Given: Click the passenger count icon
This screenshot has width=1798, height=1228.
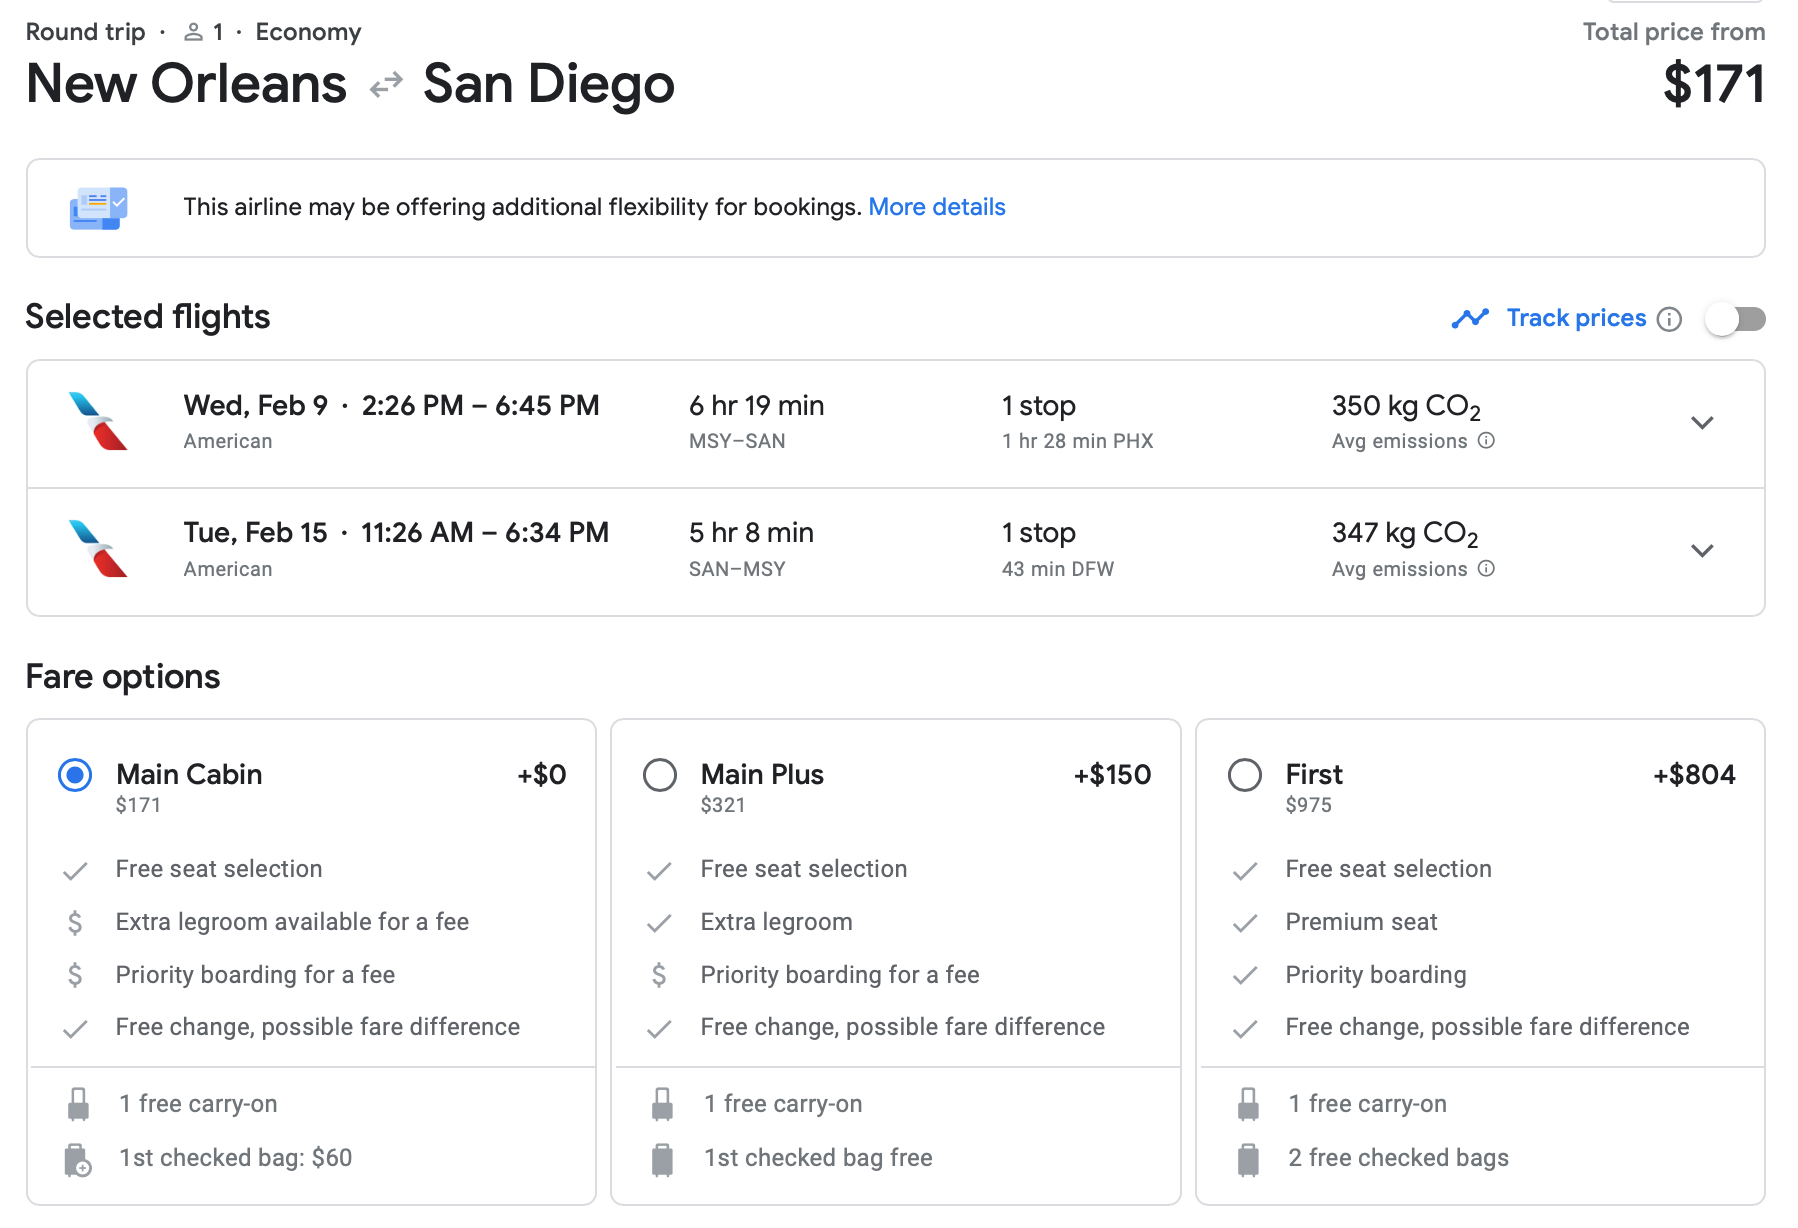Looking at the screenshot, I should (x=193, y=33).
